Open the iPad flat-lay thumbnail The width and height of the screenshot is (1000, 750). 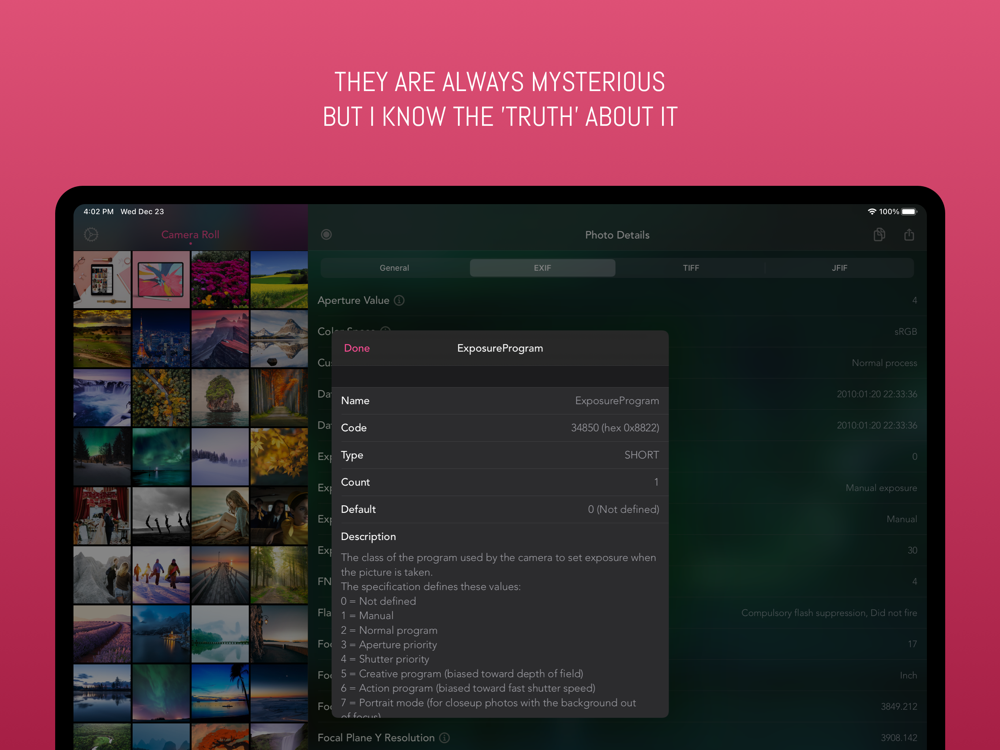102,279
